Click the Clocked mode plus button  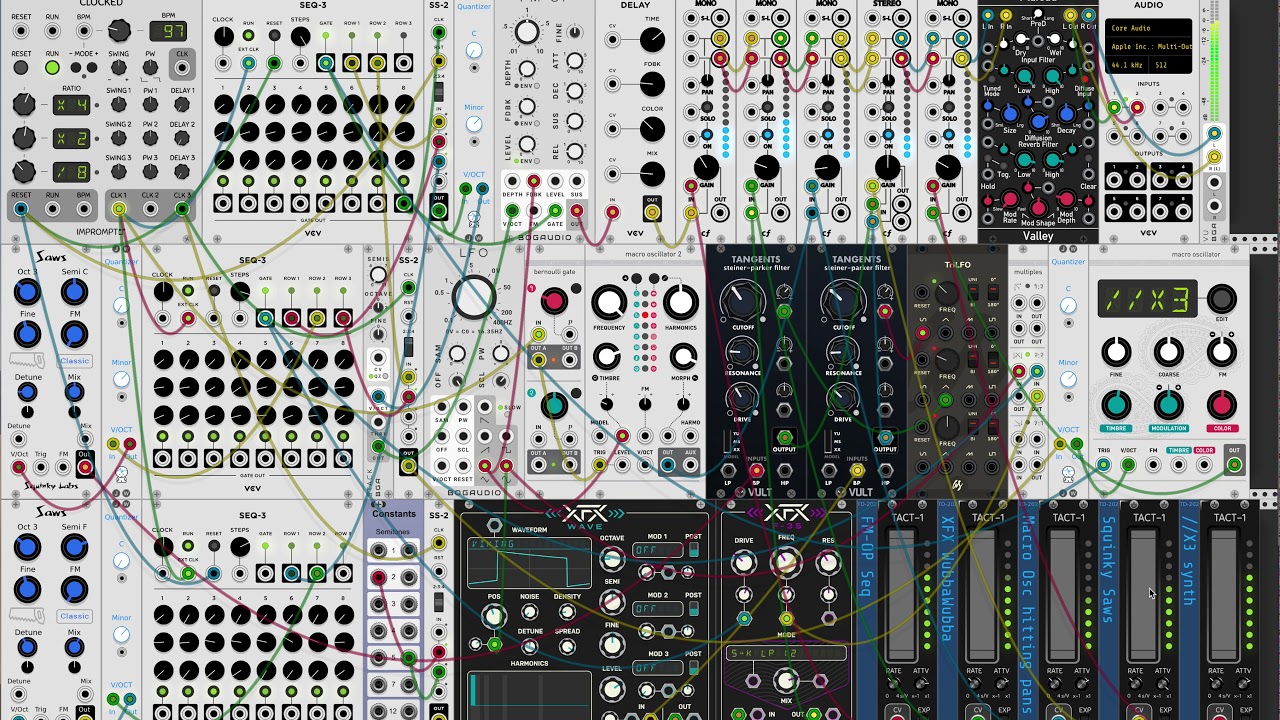[x=92, y=68]
